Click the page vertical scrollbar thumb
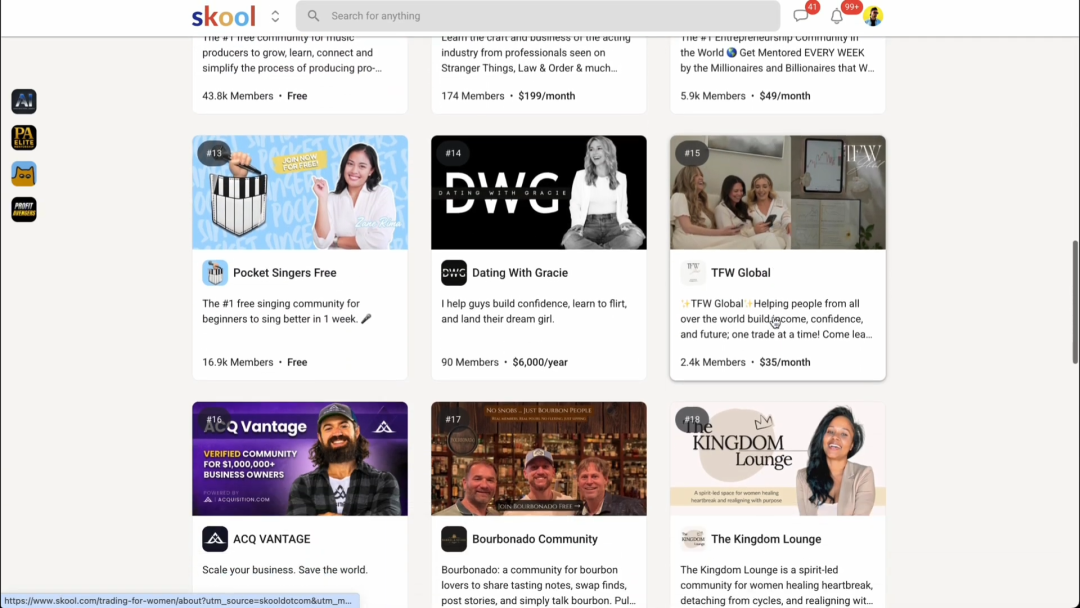1080x608 pixels. 1075,302
